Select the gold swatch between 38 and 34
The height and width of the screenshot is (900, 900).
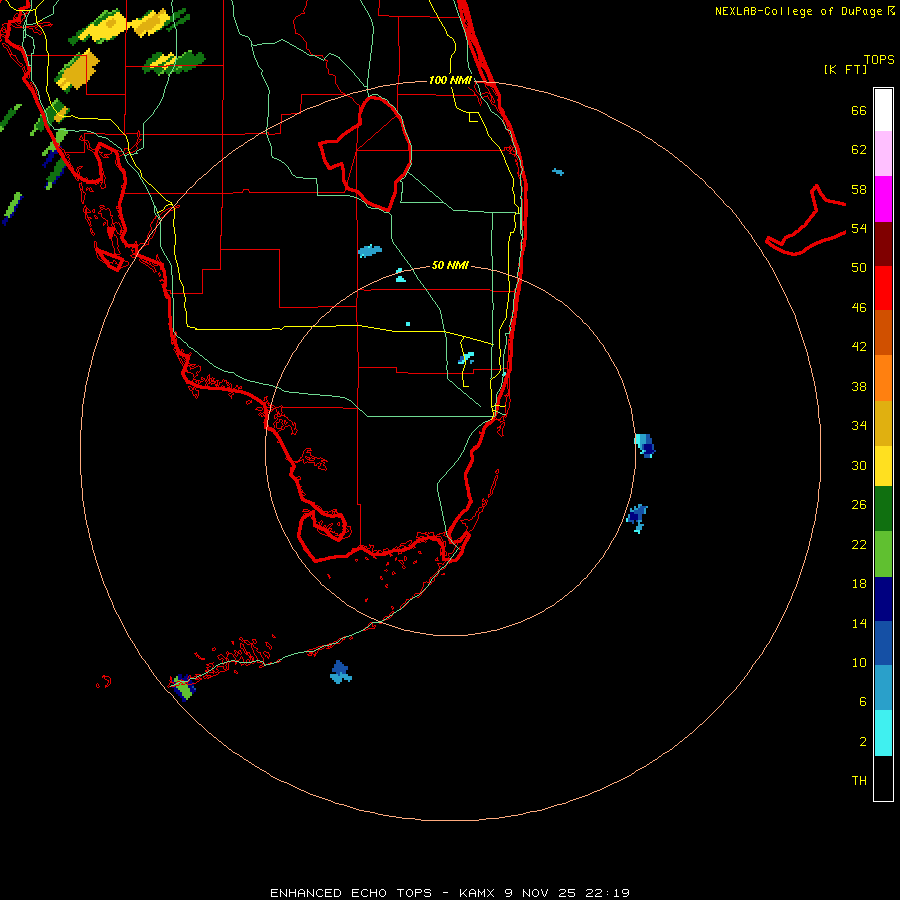883,423
